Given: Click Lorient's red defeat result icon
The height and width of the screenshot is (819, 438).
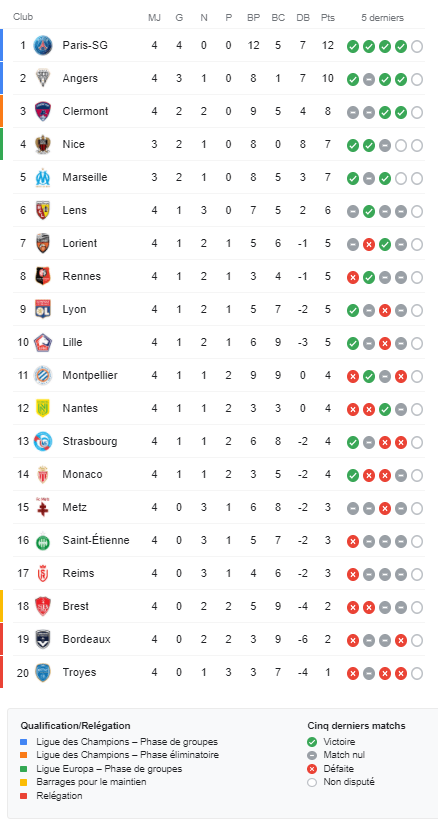Looking at the screenshot, I should pyautogui.click(x=369, y=244).
